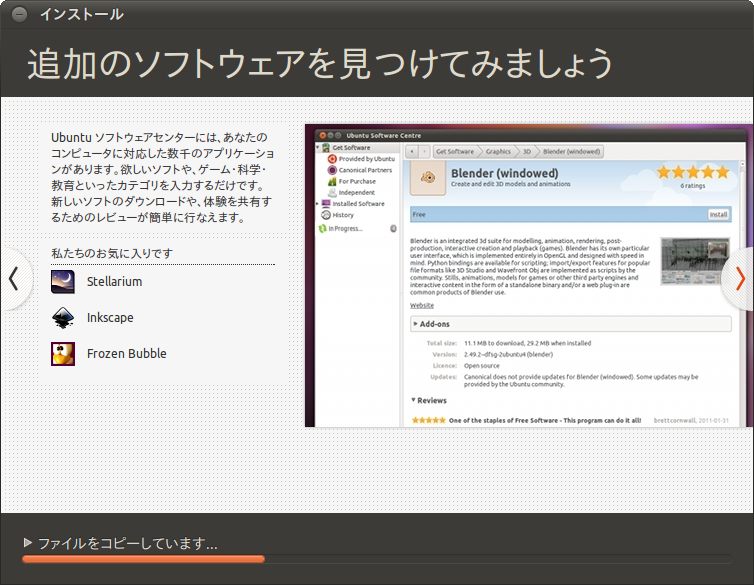Open the Blender Website link
The image size is (754, 585).
tap(422, 305)
